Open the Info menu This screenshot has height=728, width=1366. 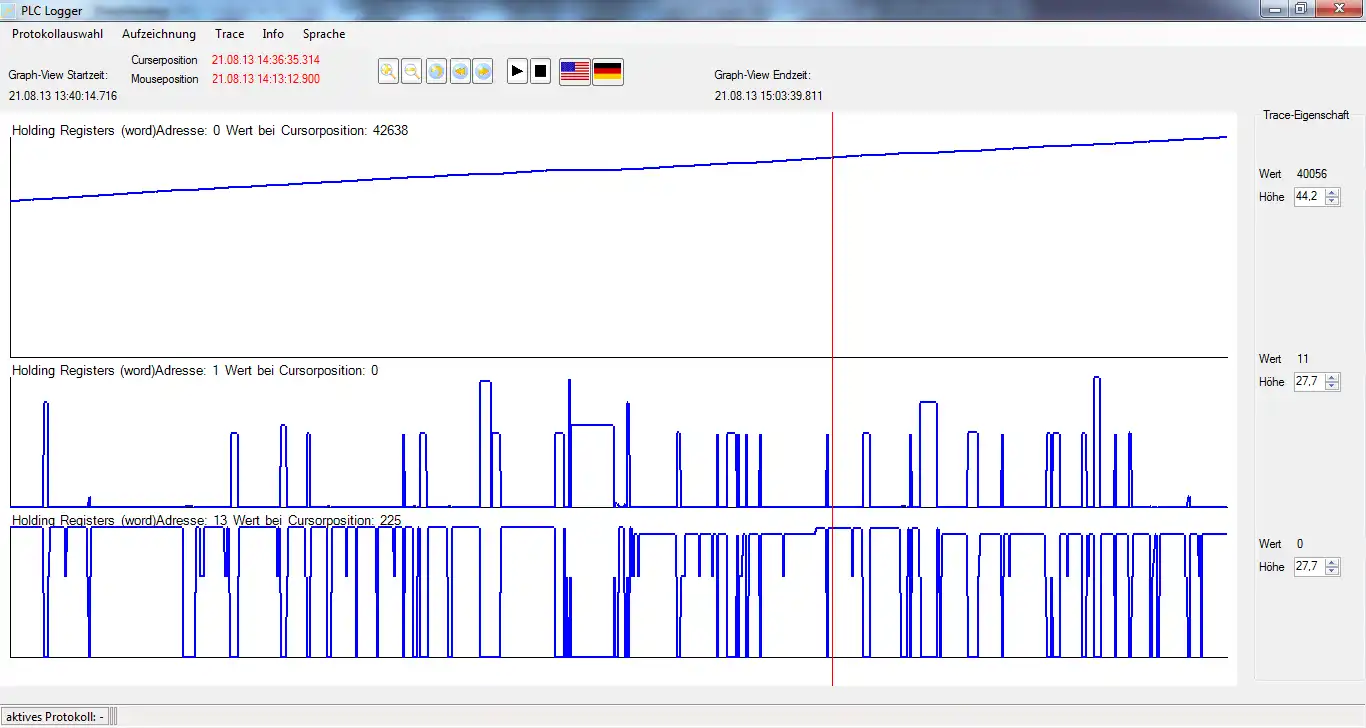pos(273,34)
